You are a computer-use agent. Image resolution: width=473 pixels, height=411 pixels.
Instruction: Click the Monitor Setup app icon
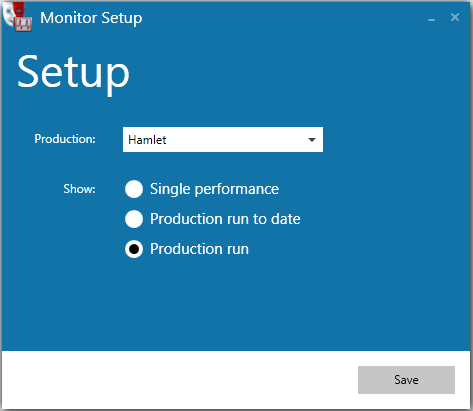(x=17, y=17)
